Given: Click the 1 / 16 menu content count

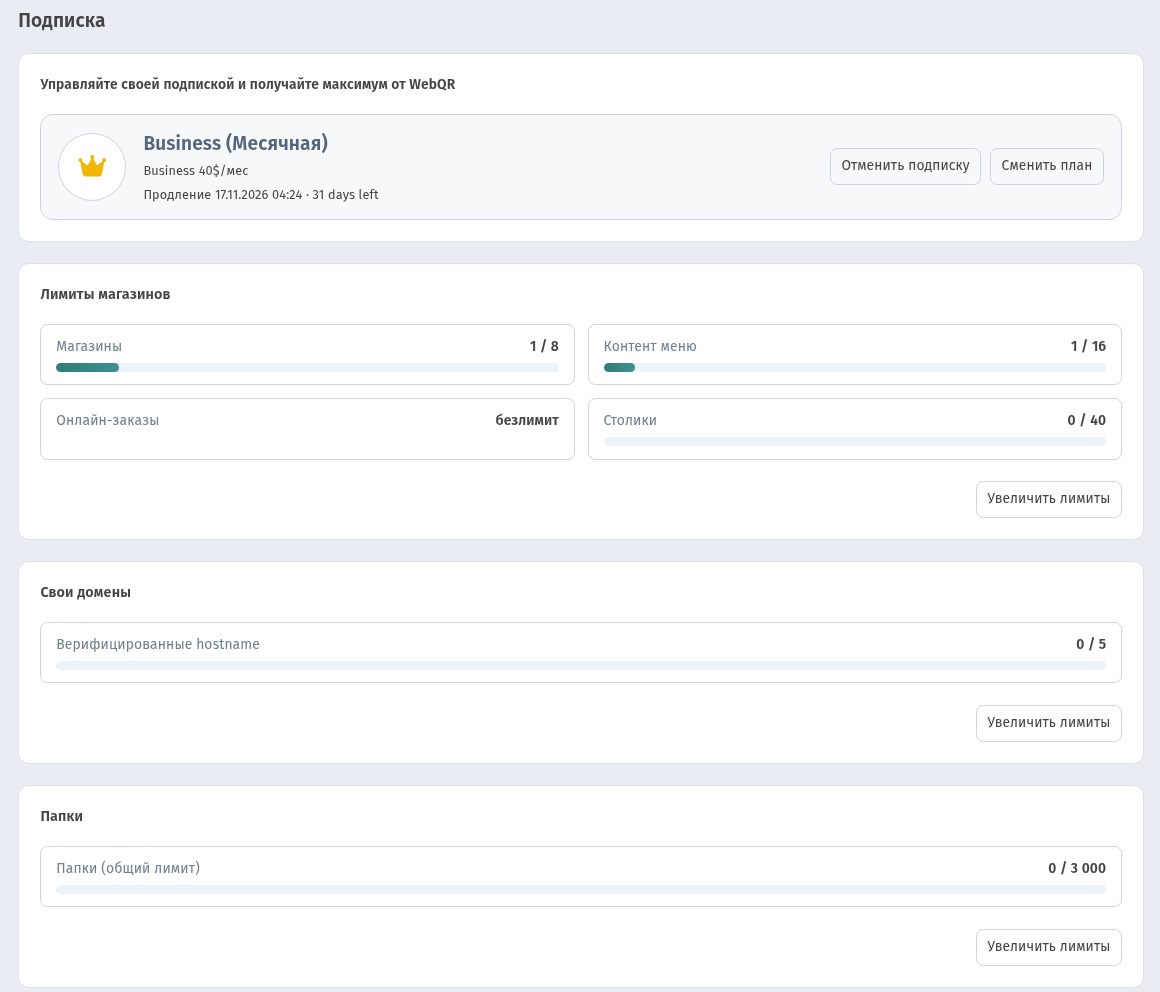Looking at the screenshot, I should click(x=1088, y=346).
